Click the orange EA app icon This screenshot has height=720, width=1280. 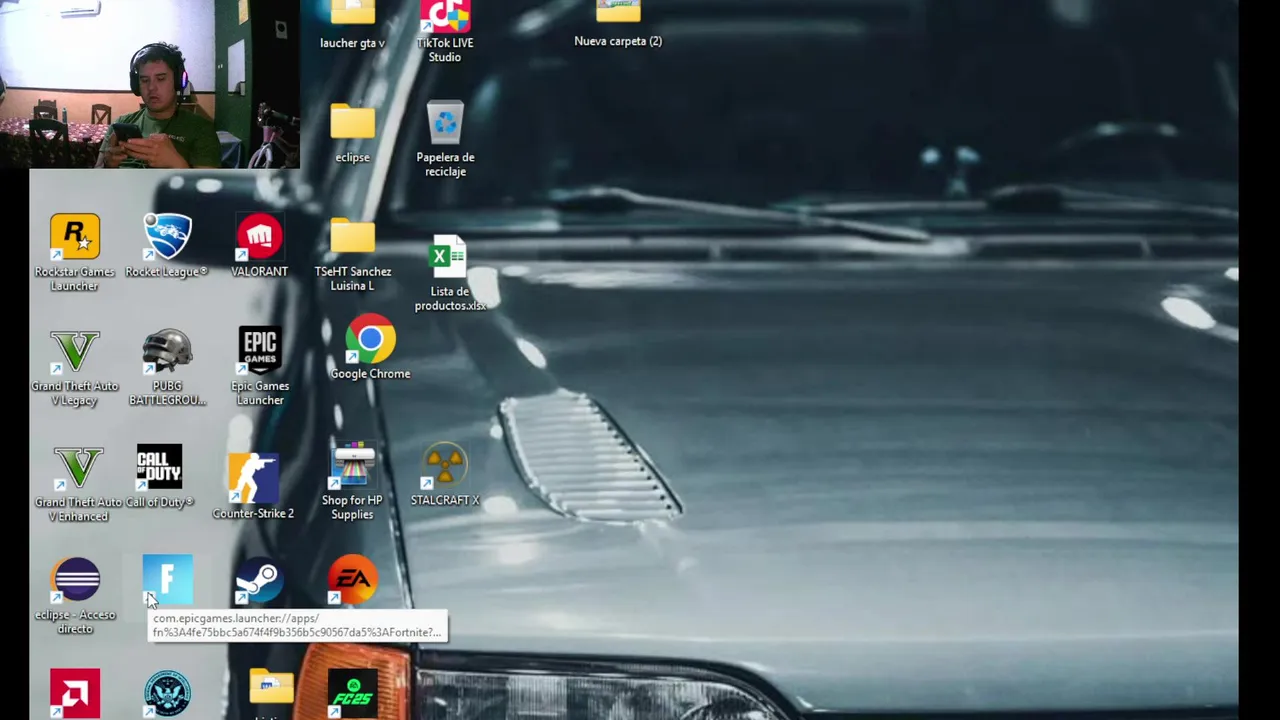352,580
